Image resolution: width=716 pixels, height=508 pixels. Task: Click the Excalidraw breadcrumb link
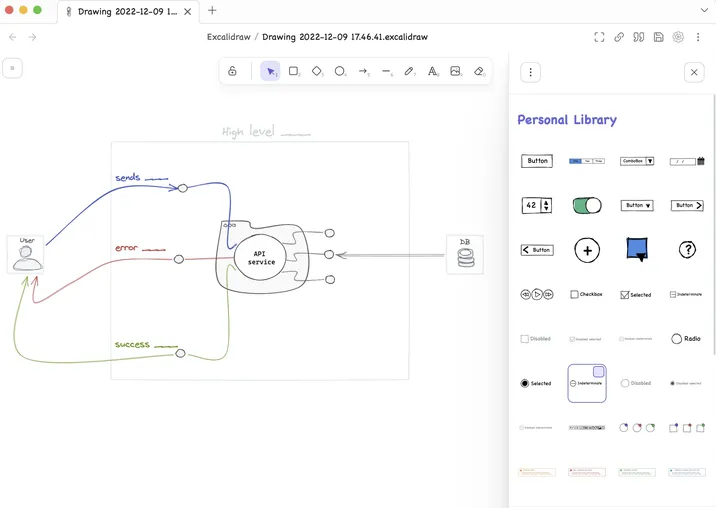(228, 37)
